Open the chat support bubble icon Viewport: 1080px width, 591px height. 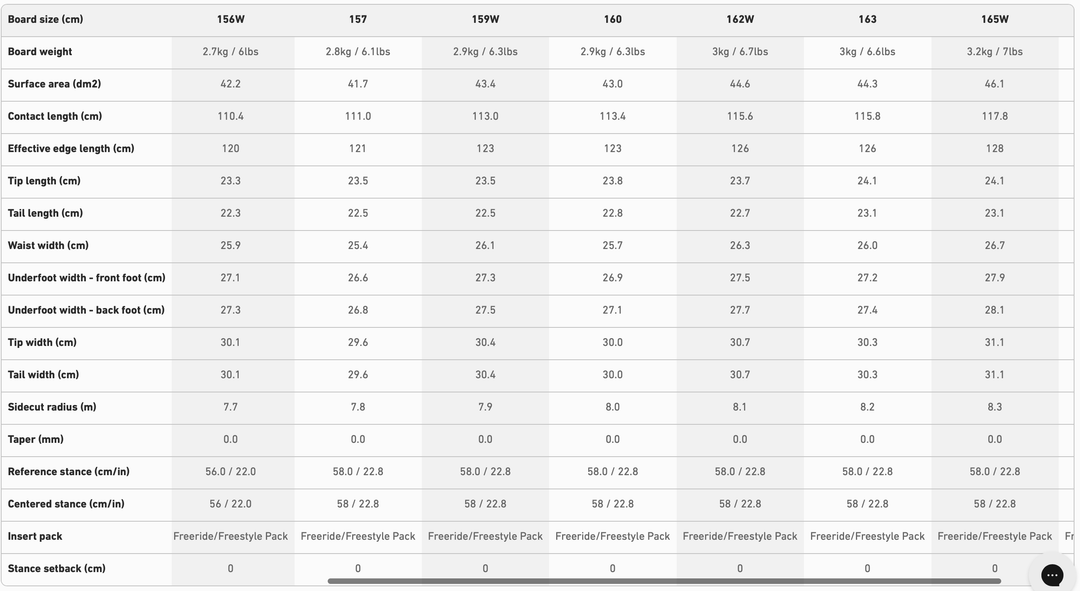coord(1052,574)
